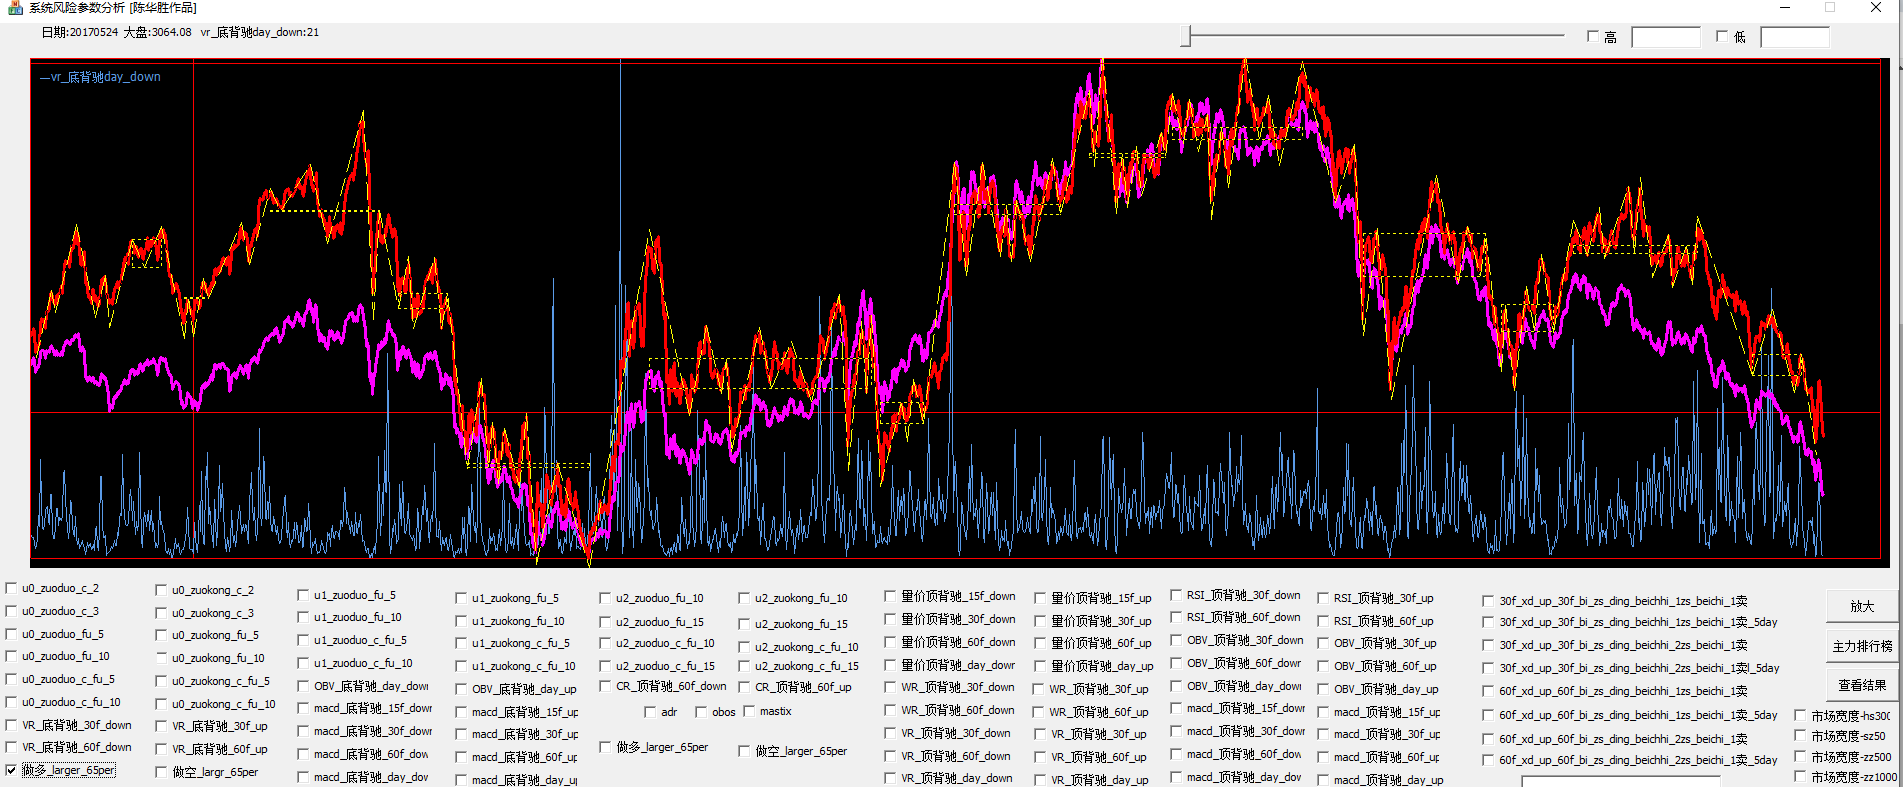Select macd_顶背驰_30f_down

(1176, 731)
